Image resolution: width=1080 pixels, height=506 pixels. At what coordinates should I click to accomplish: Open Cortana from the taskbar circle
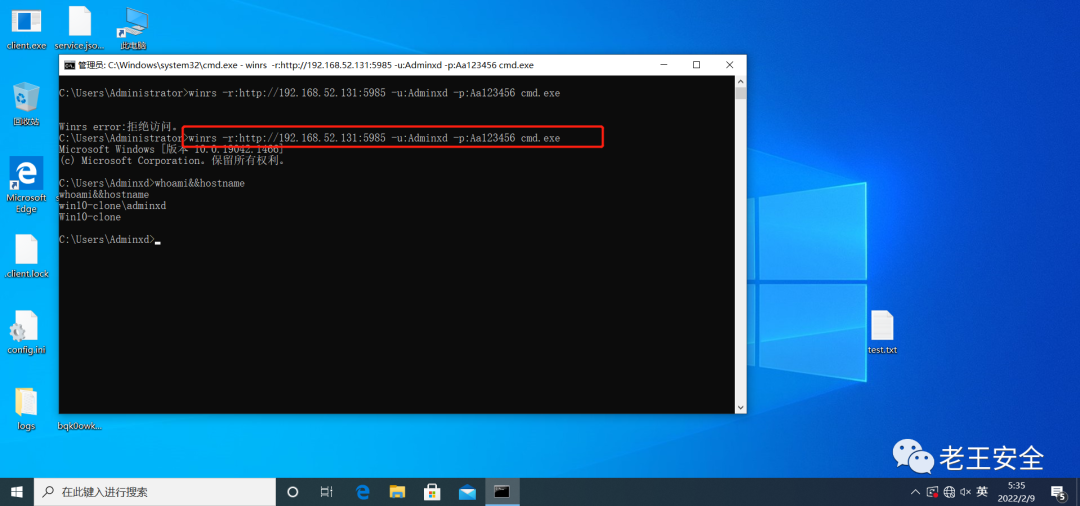point(293,492)
